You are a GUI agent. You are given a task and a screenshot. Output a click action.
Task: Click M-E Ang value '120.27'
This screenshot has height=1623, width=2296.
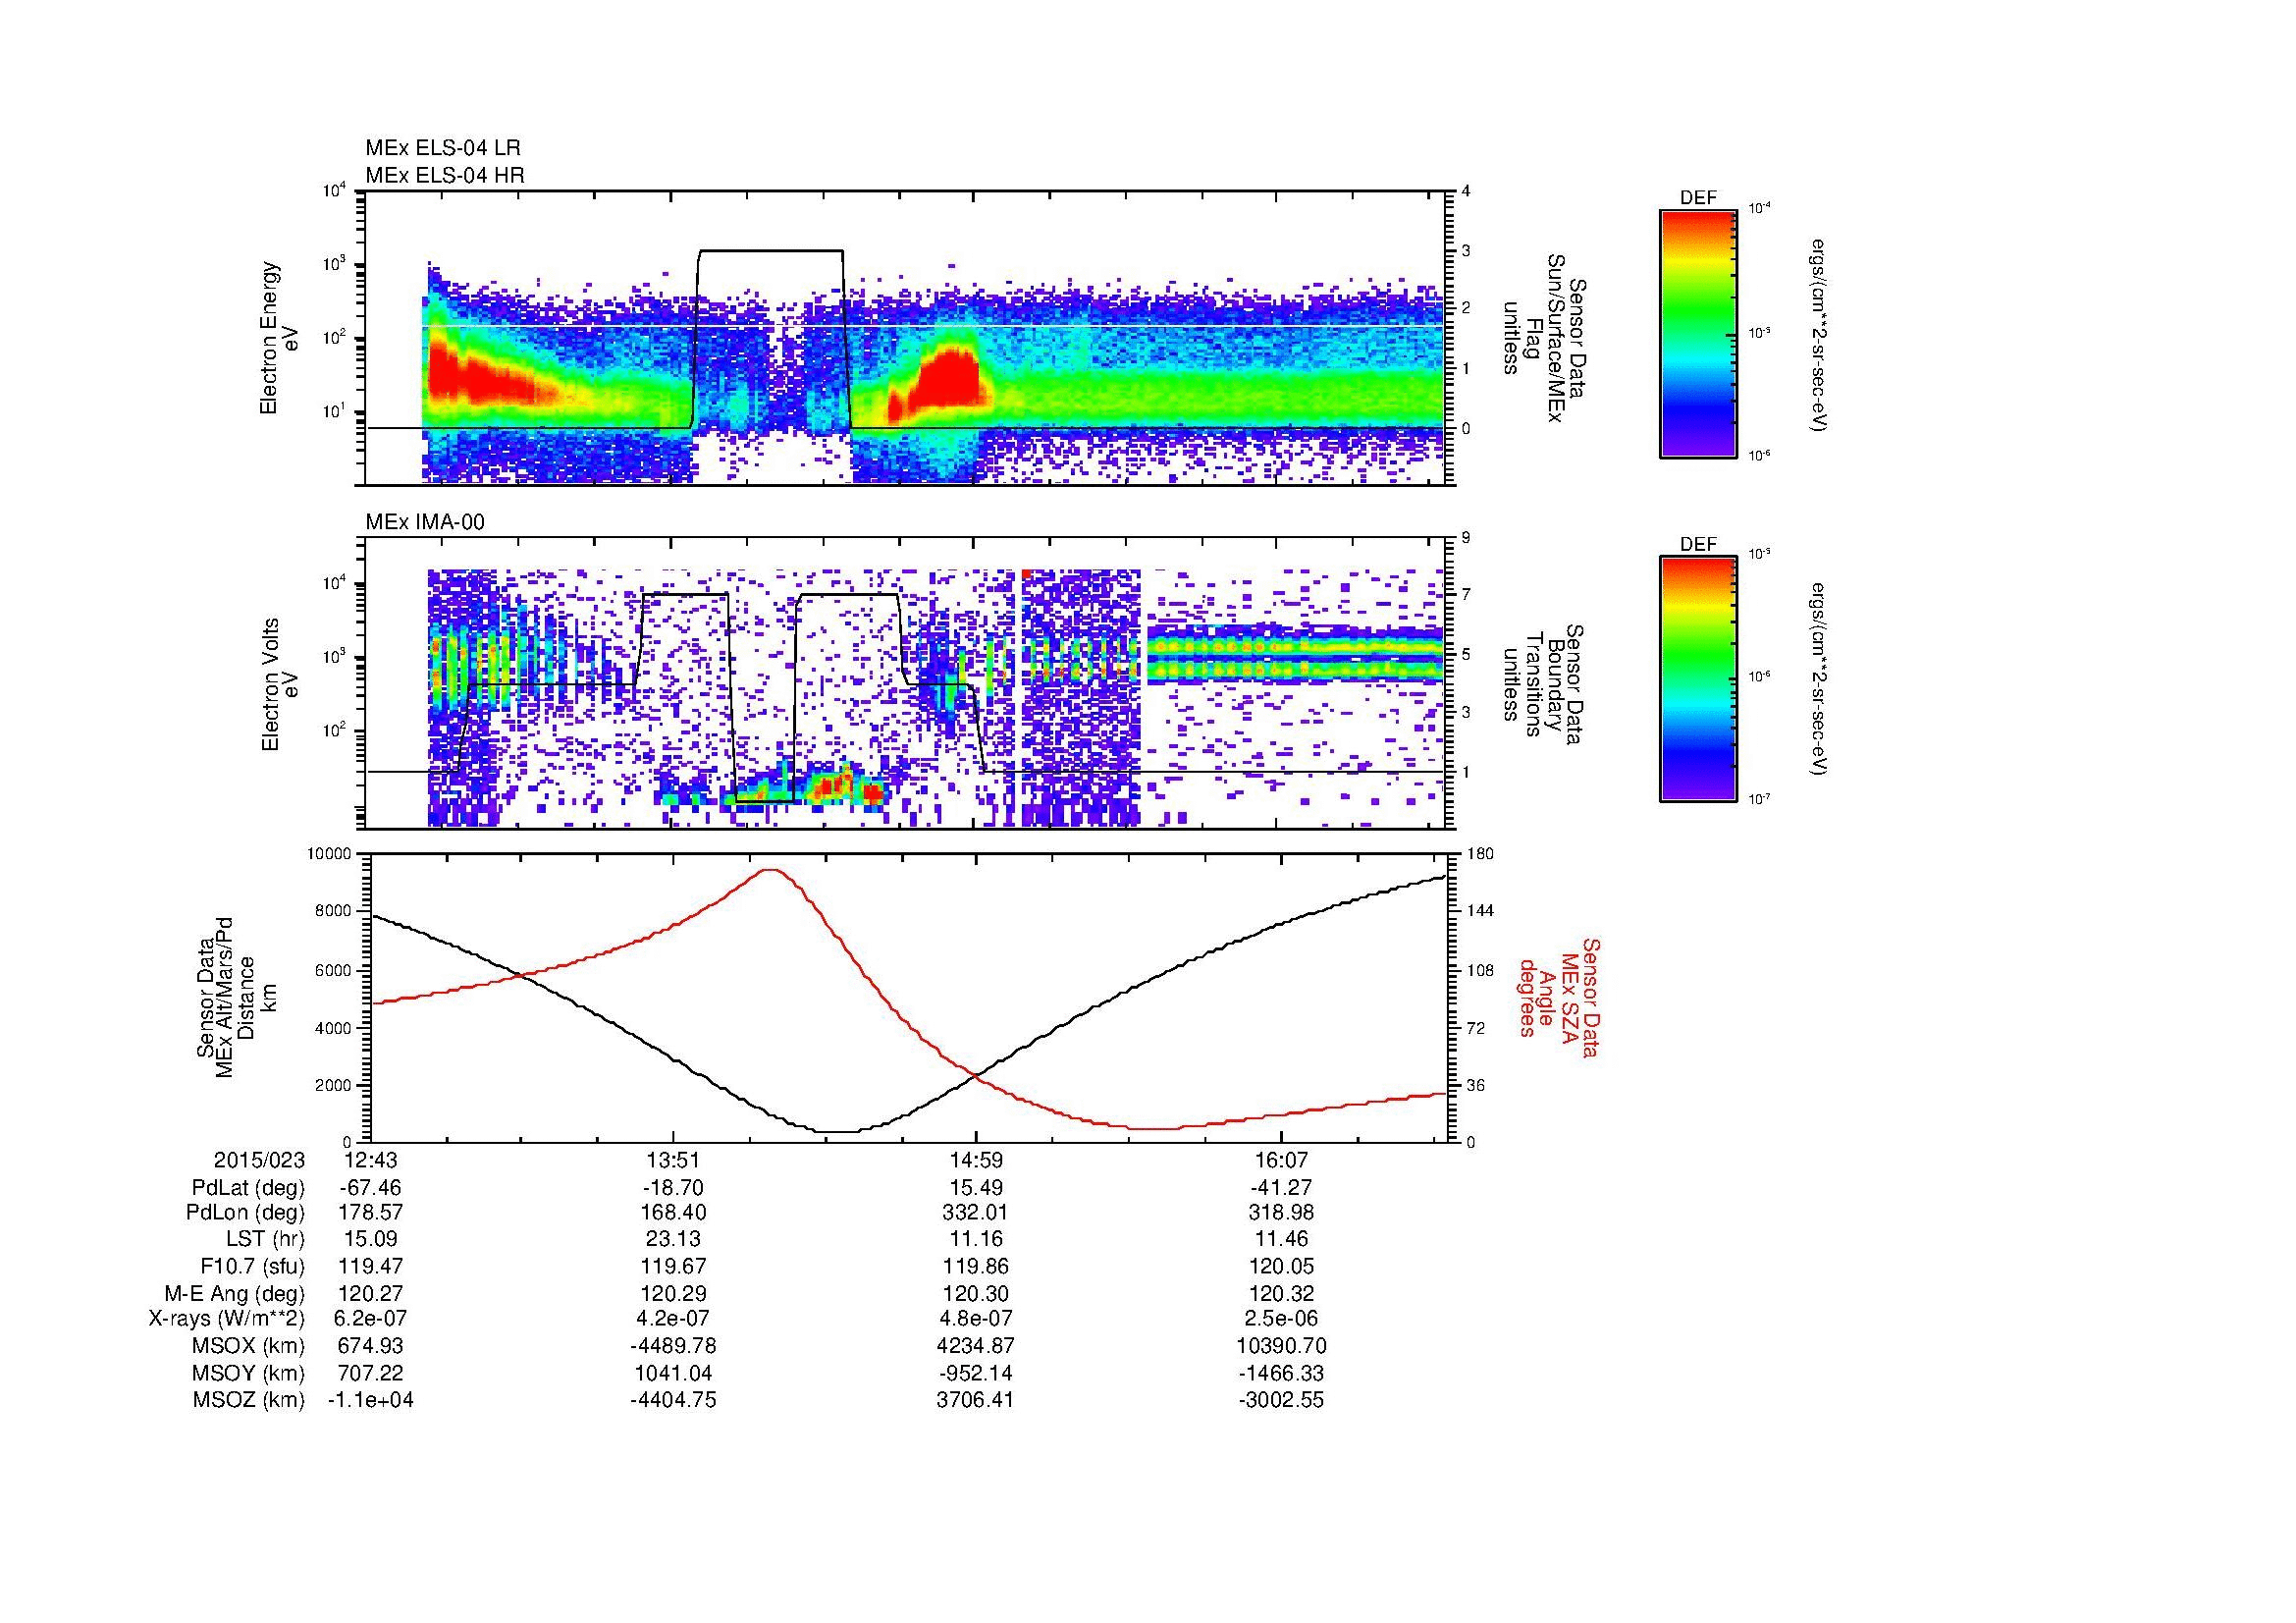pos(370,1293)
